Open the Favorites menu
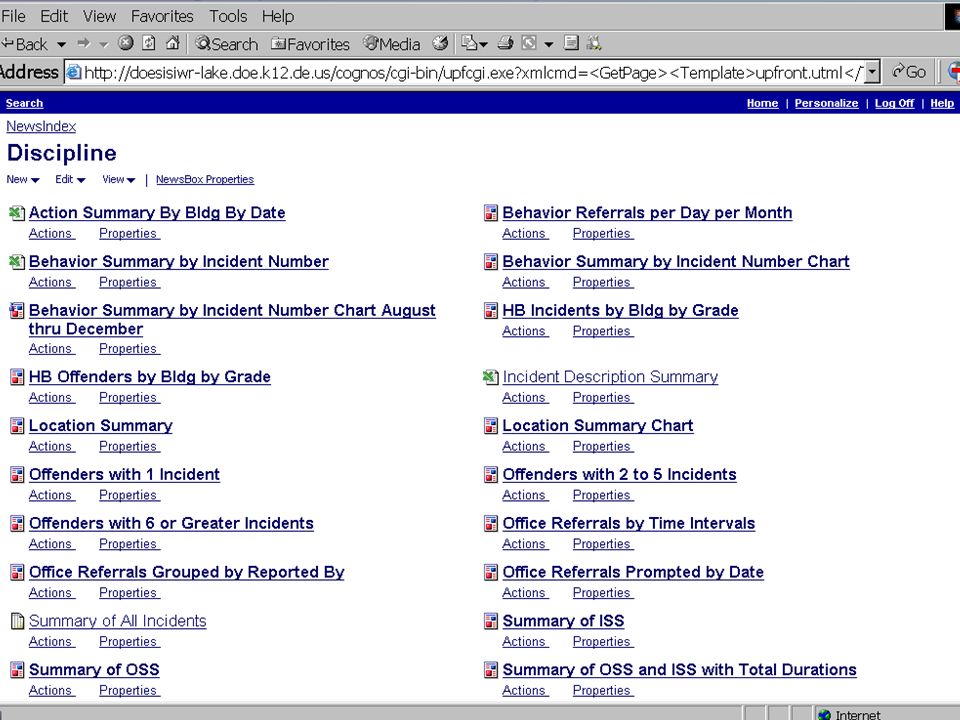 coord(162,17)
